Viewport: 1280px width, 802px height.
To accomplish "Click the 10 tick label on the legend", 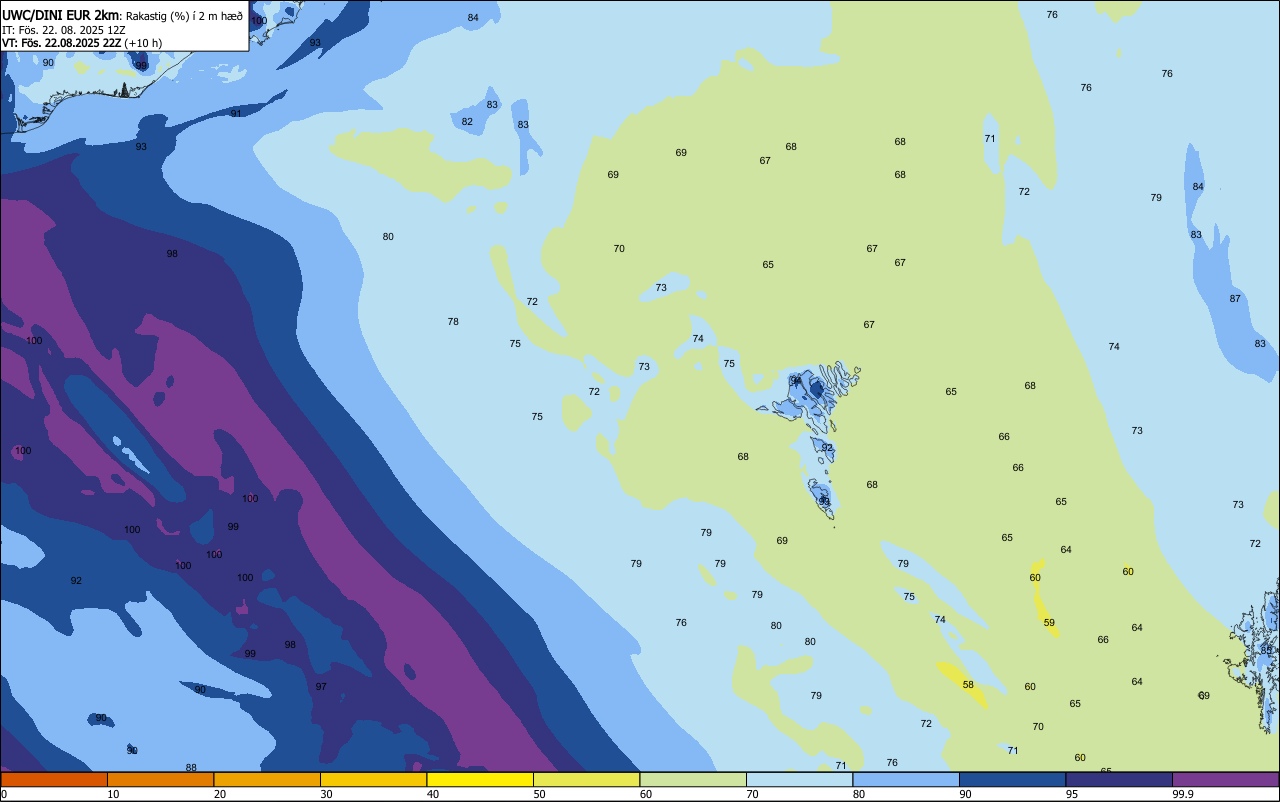I will [x=113, y=794].
